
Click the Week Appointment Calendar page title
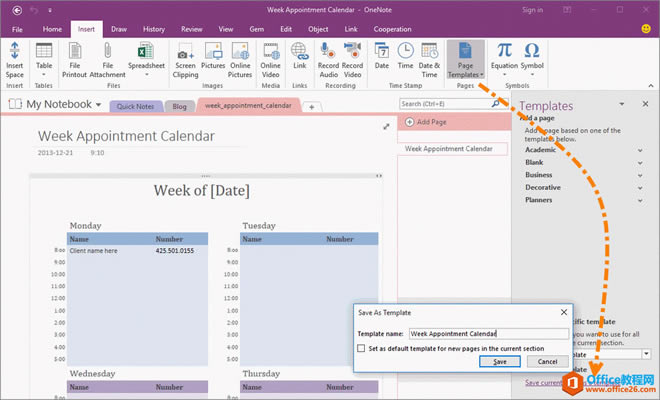126,136
